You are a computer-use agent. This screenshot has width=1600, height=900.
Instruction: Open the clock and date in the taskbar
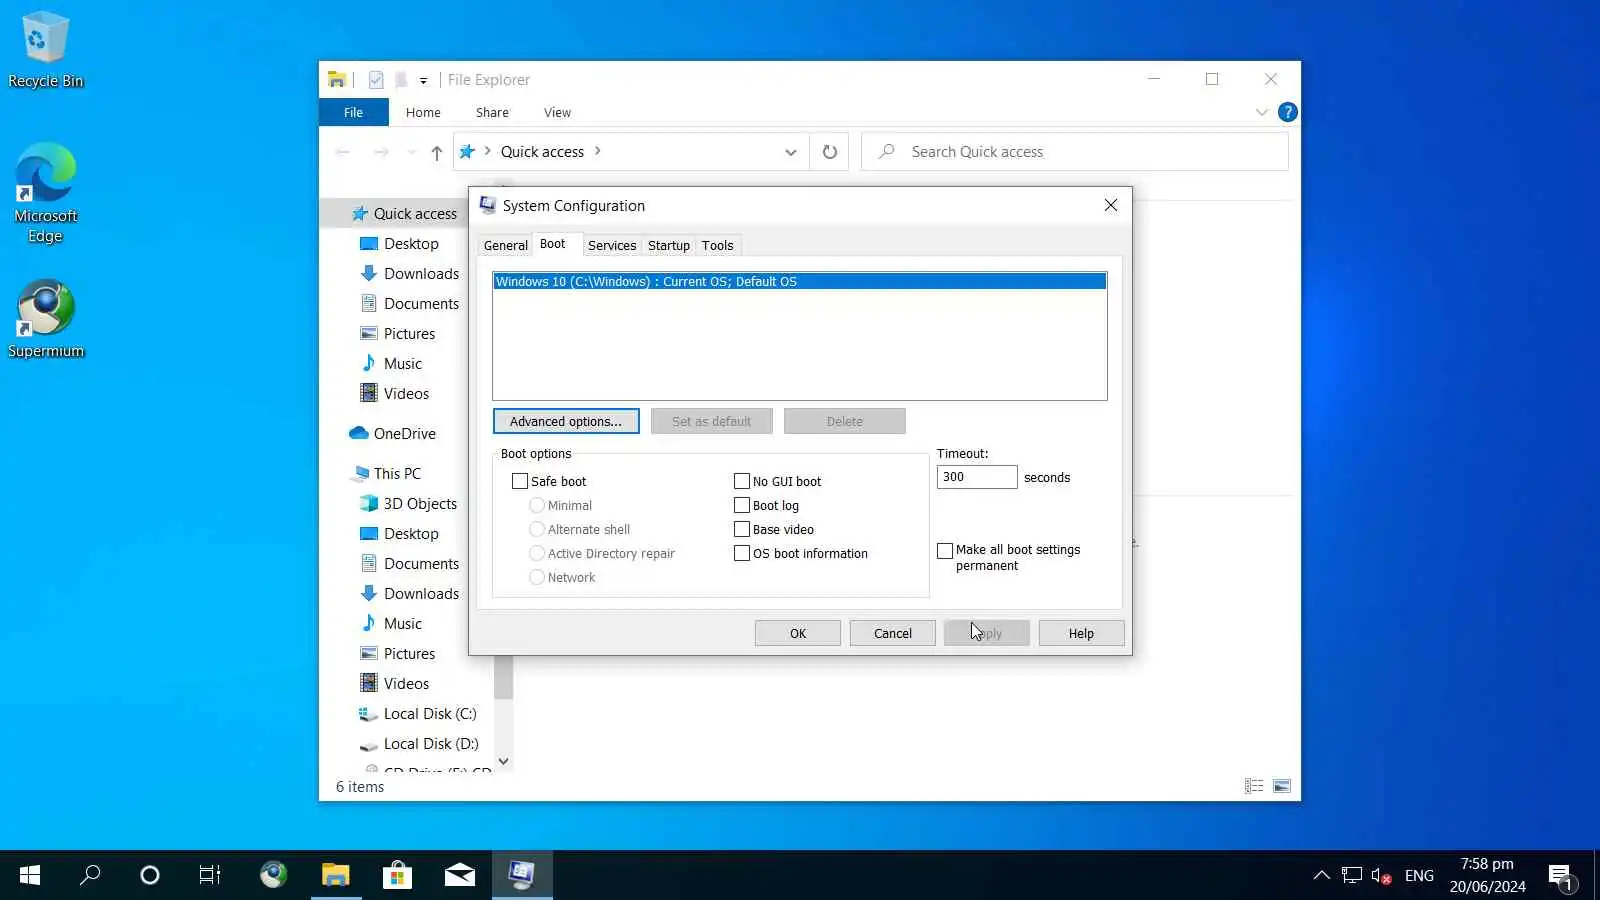click(x=1487, y=875)
